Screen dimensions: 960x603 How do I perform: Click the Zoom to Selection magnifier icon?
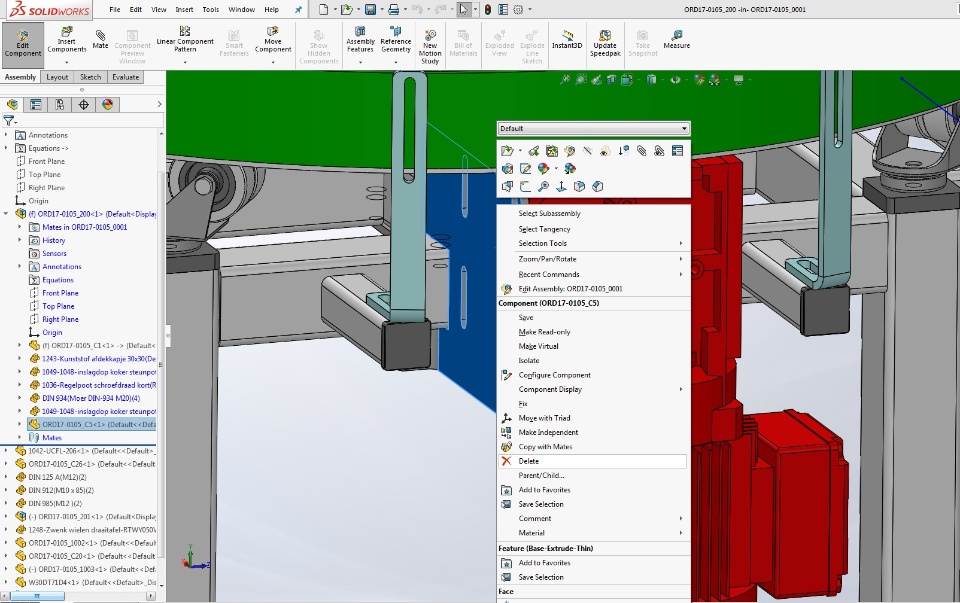(543, 186)
